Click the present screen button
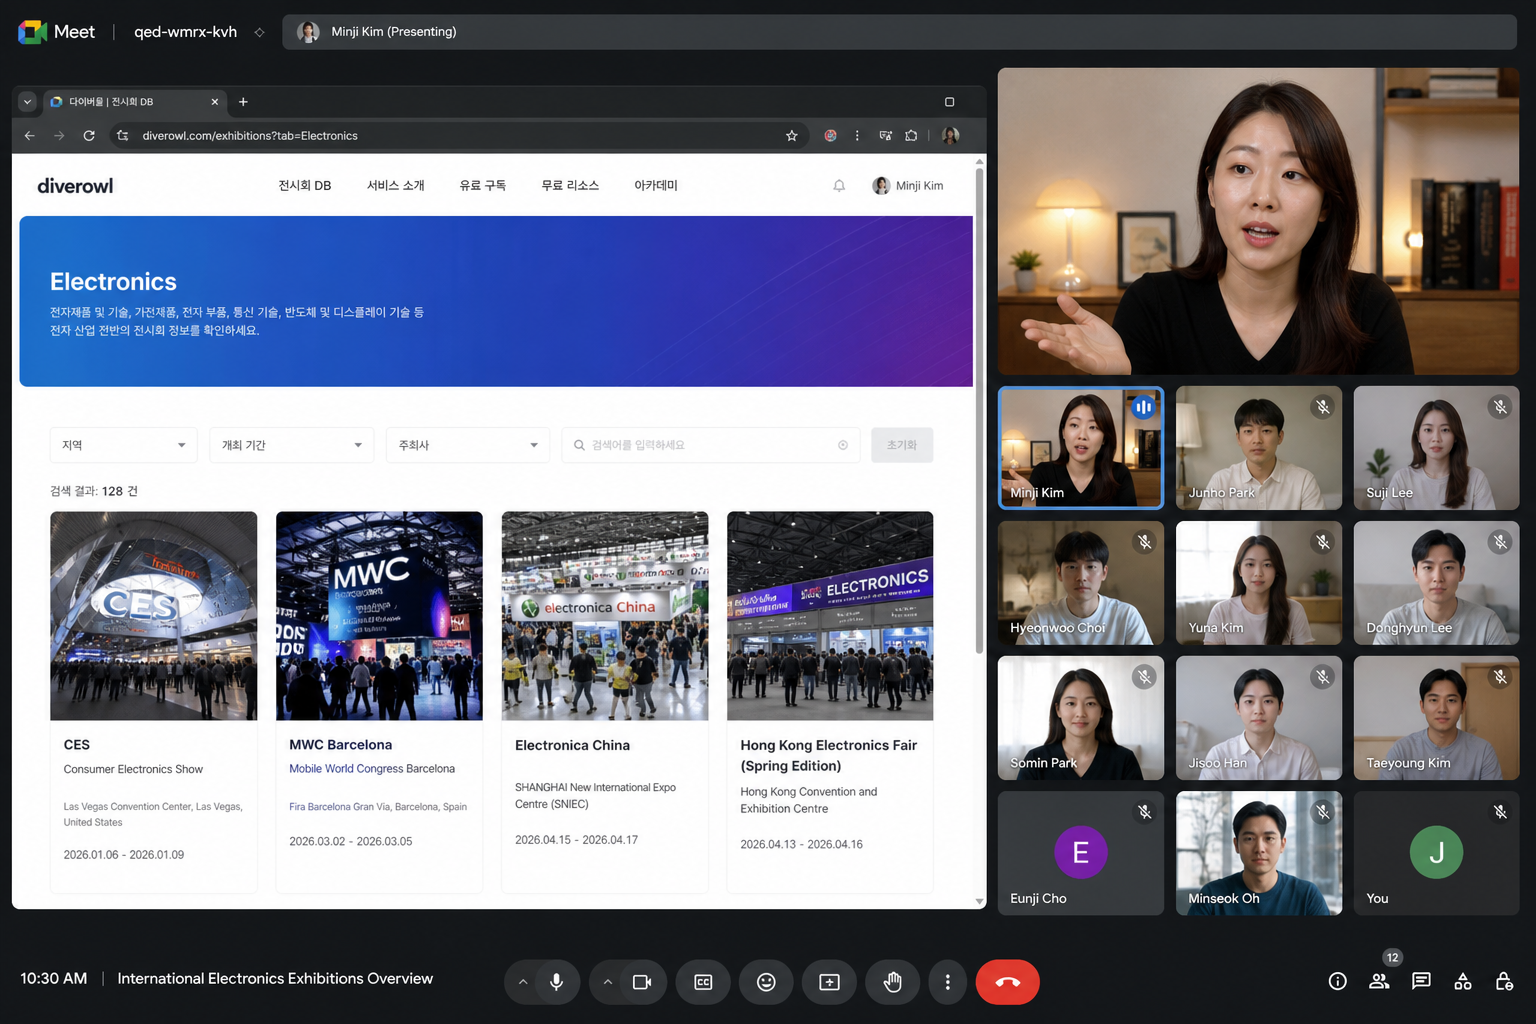 (x=829, y=982)
